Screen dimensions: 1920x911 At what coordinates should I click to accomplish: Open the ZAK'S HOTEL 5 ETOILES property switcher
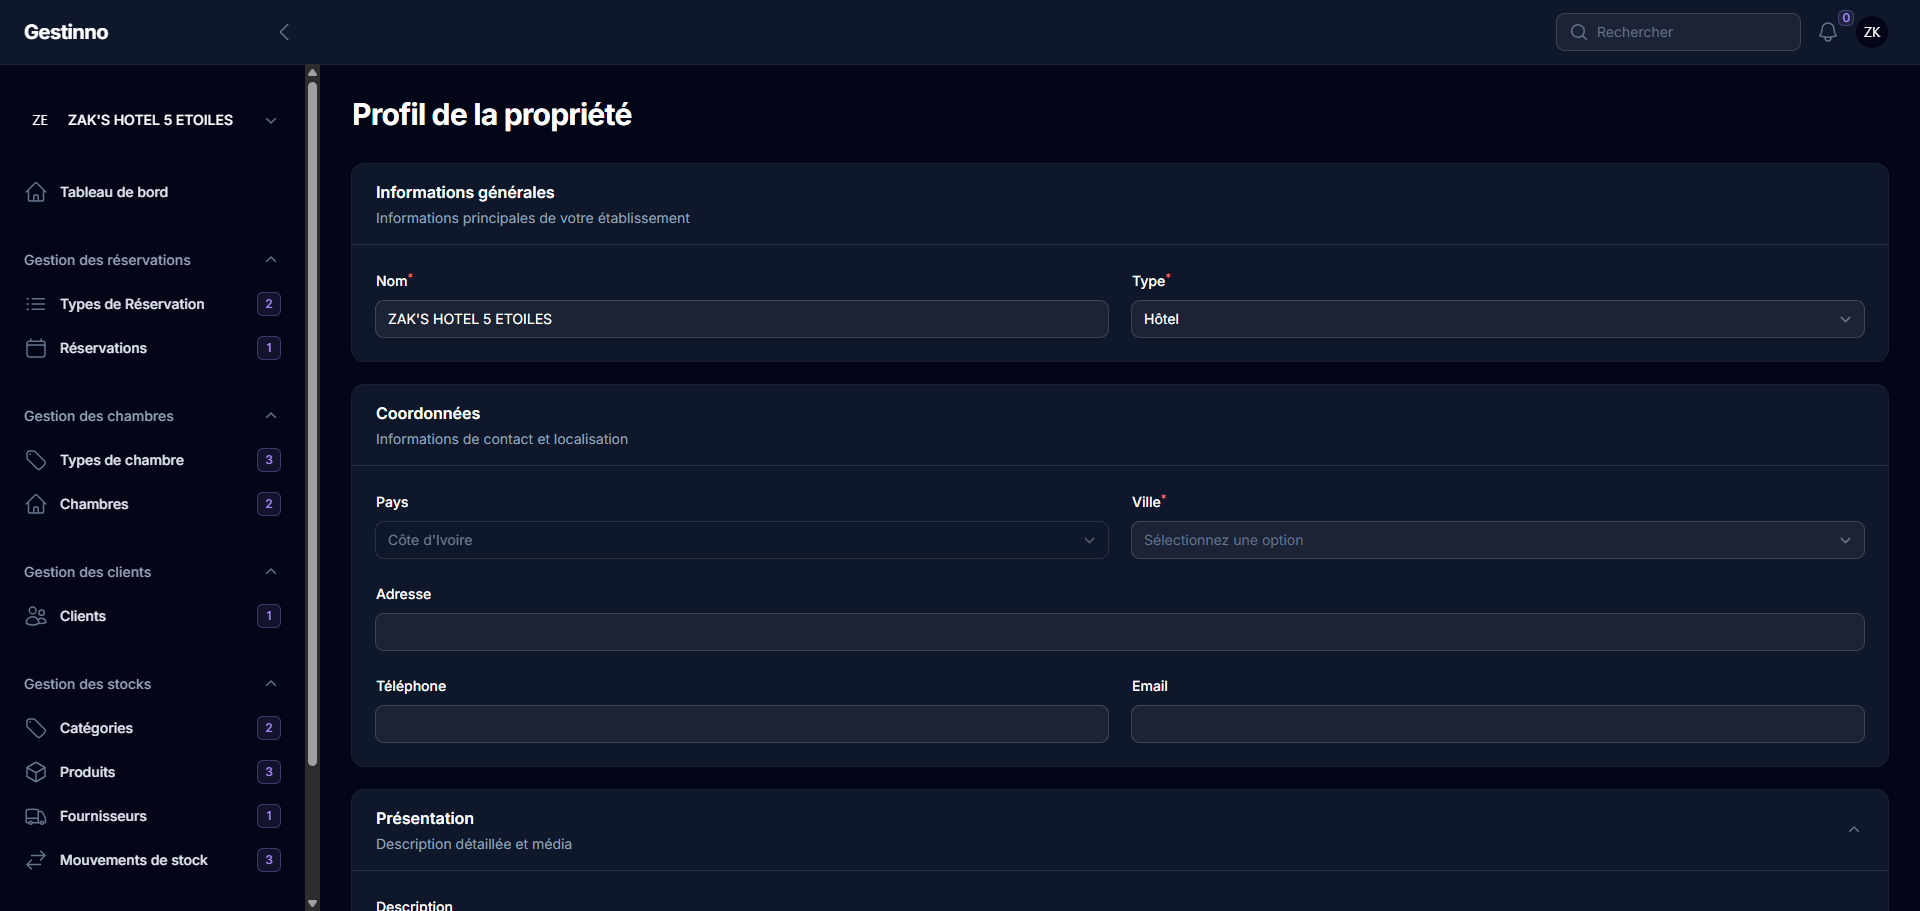[x=152, y=120]
